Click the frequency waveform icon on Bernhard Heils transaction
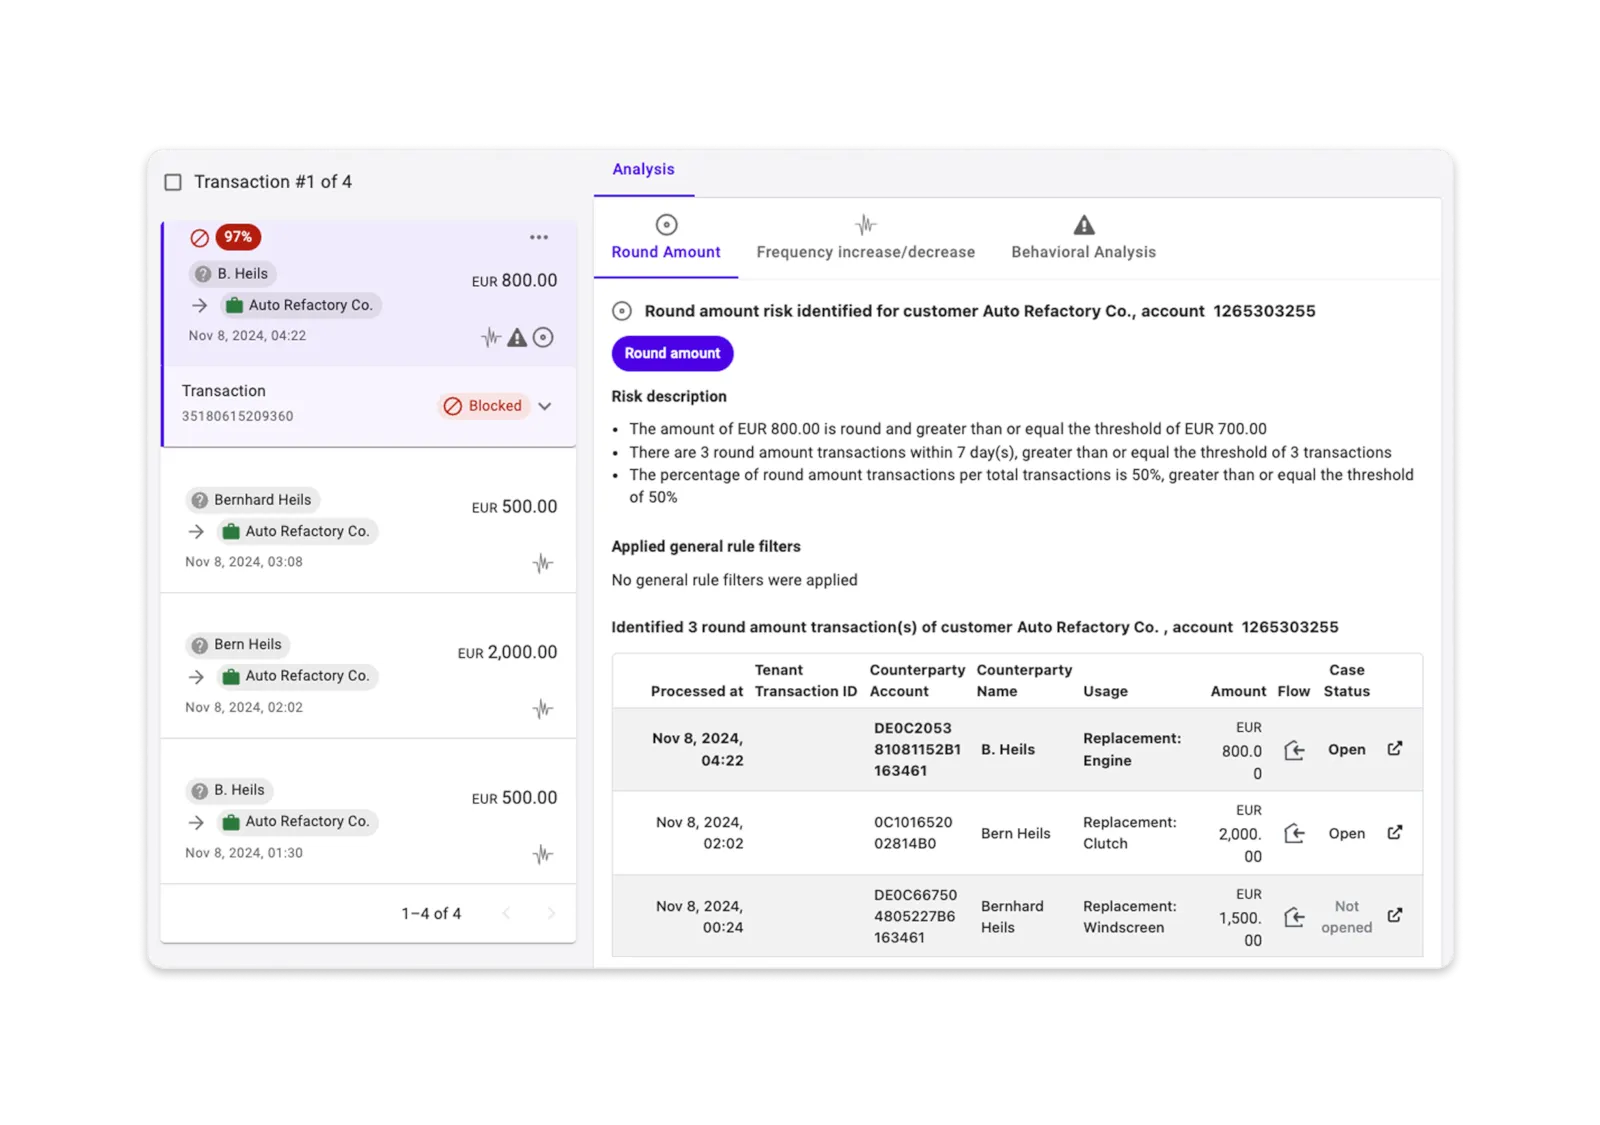The height and width of the screenshot is (1125, 1600). click(x=541, y=563)
